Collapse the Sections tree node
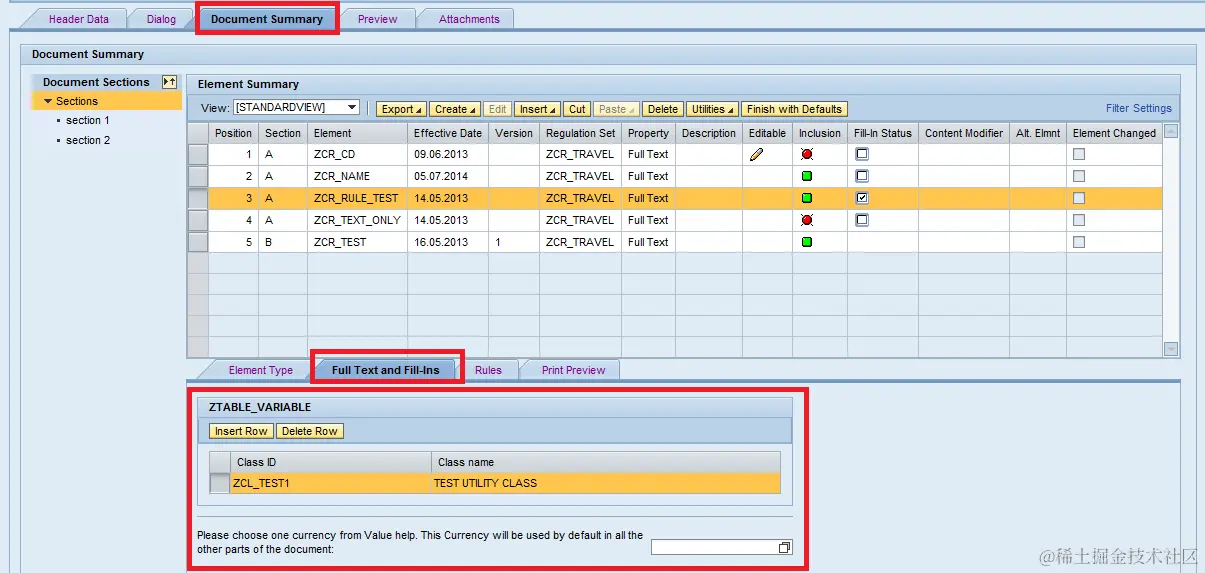The image size is (1205, 573). click(48, 101)
